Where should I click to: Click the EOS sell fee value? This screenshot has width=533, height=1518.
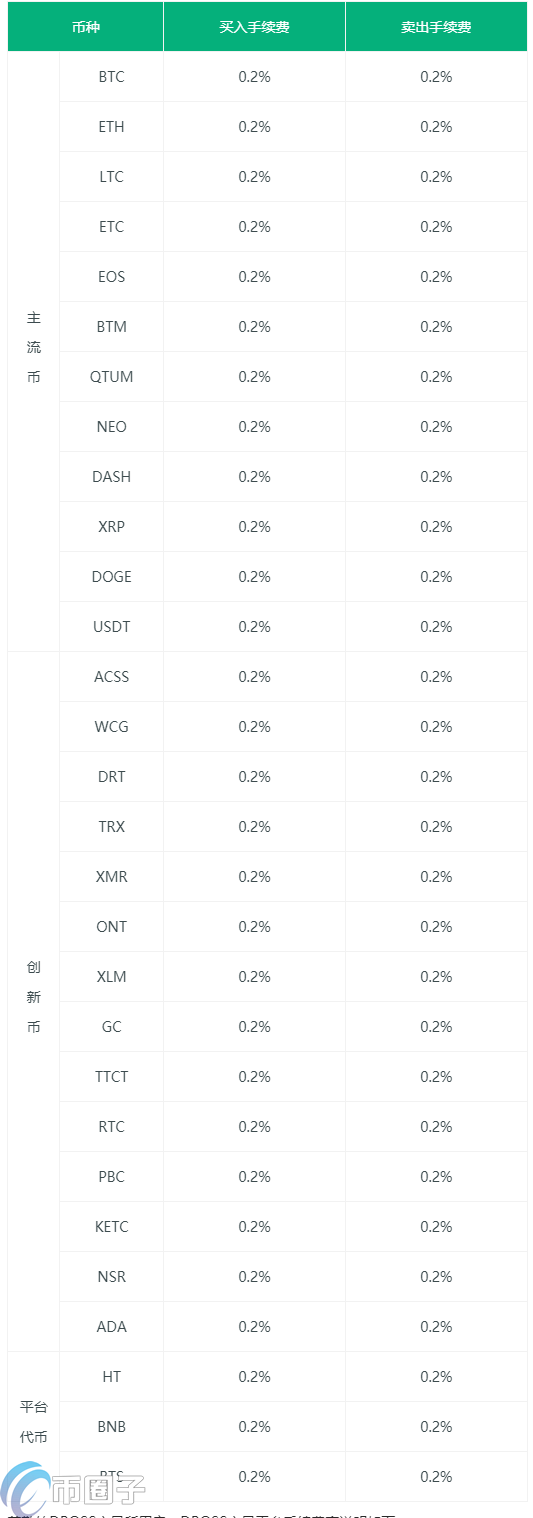(x=436, y=277)
